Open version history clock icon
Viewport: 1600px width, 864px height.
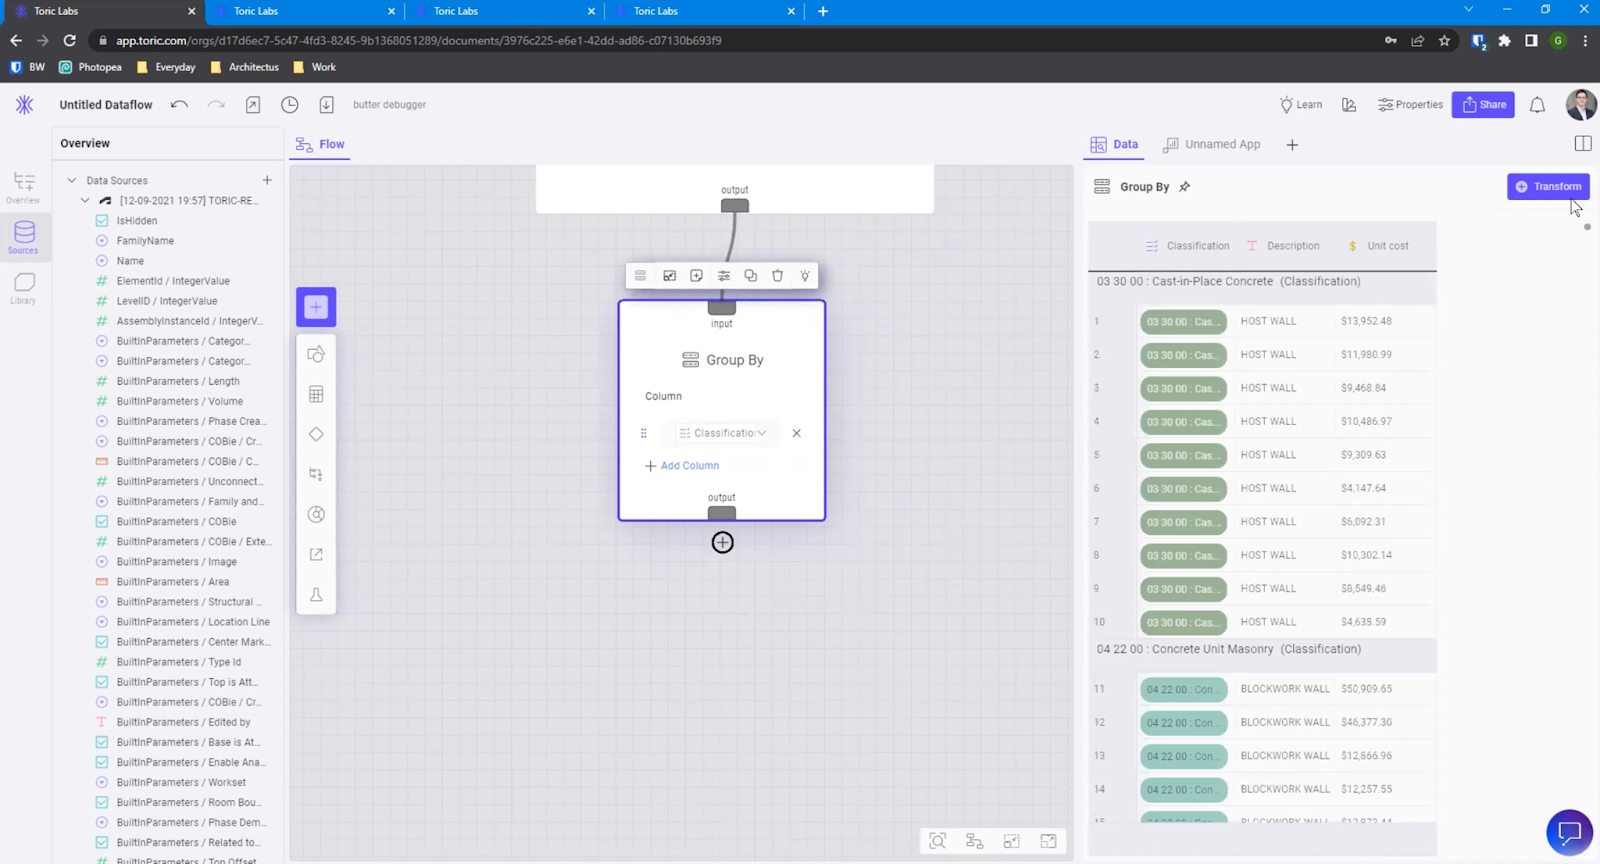tap(290, 104)
